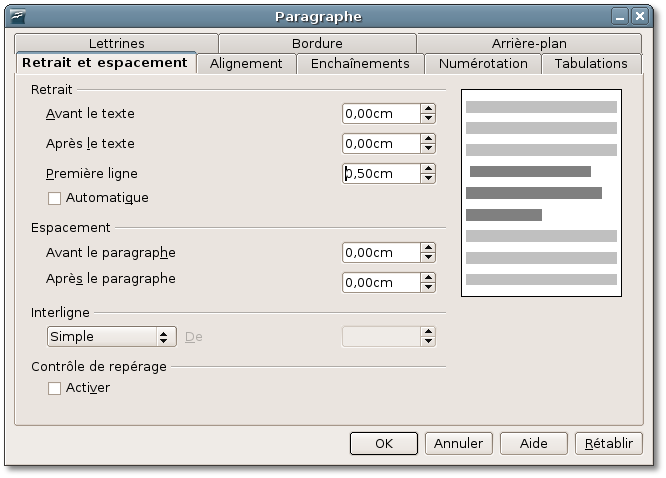Increase the 'Avant le texte' indent value

coord(428,109)
